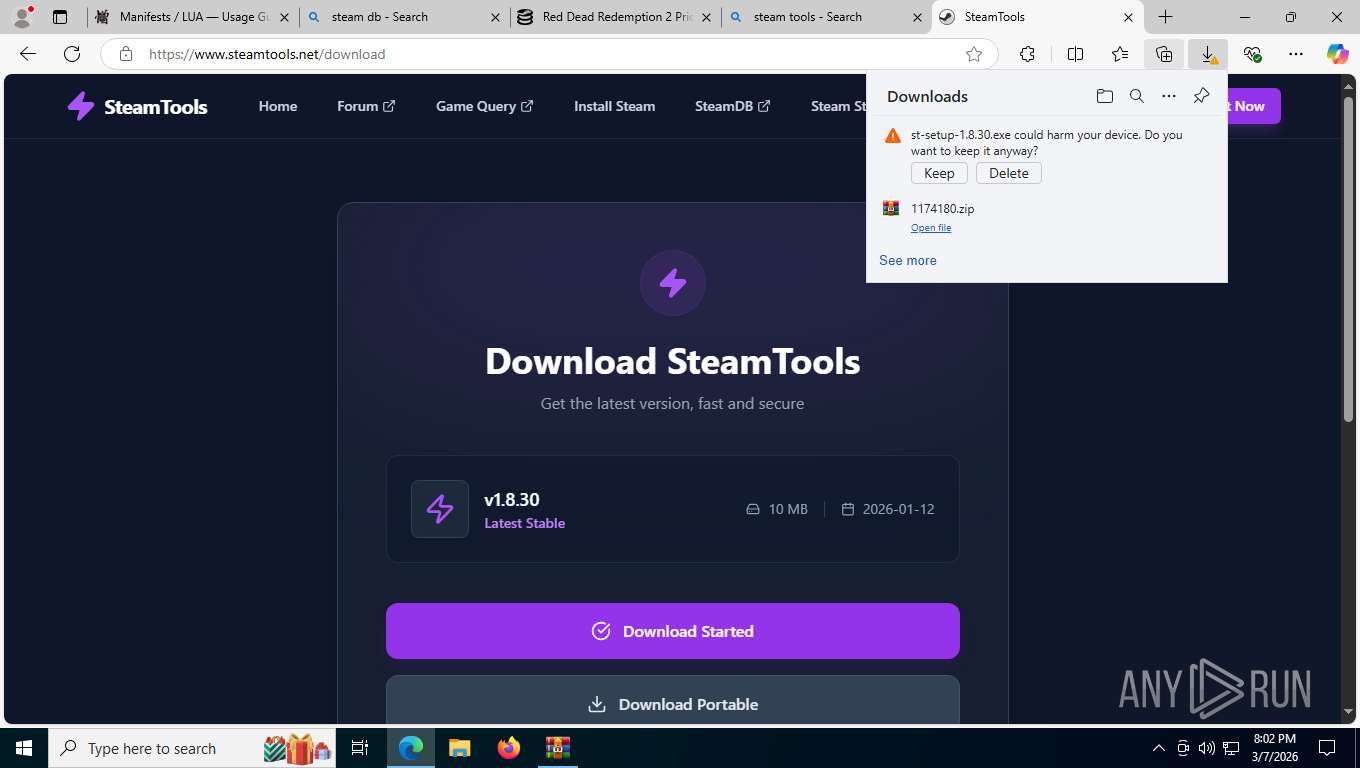Pin the Downloads panel
Screen dimensions: 1360x768
click(x=1201, y=96)
